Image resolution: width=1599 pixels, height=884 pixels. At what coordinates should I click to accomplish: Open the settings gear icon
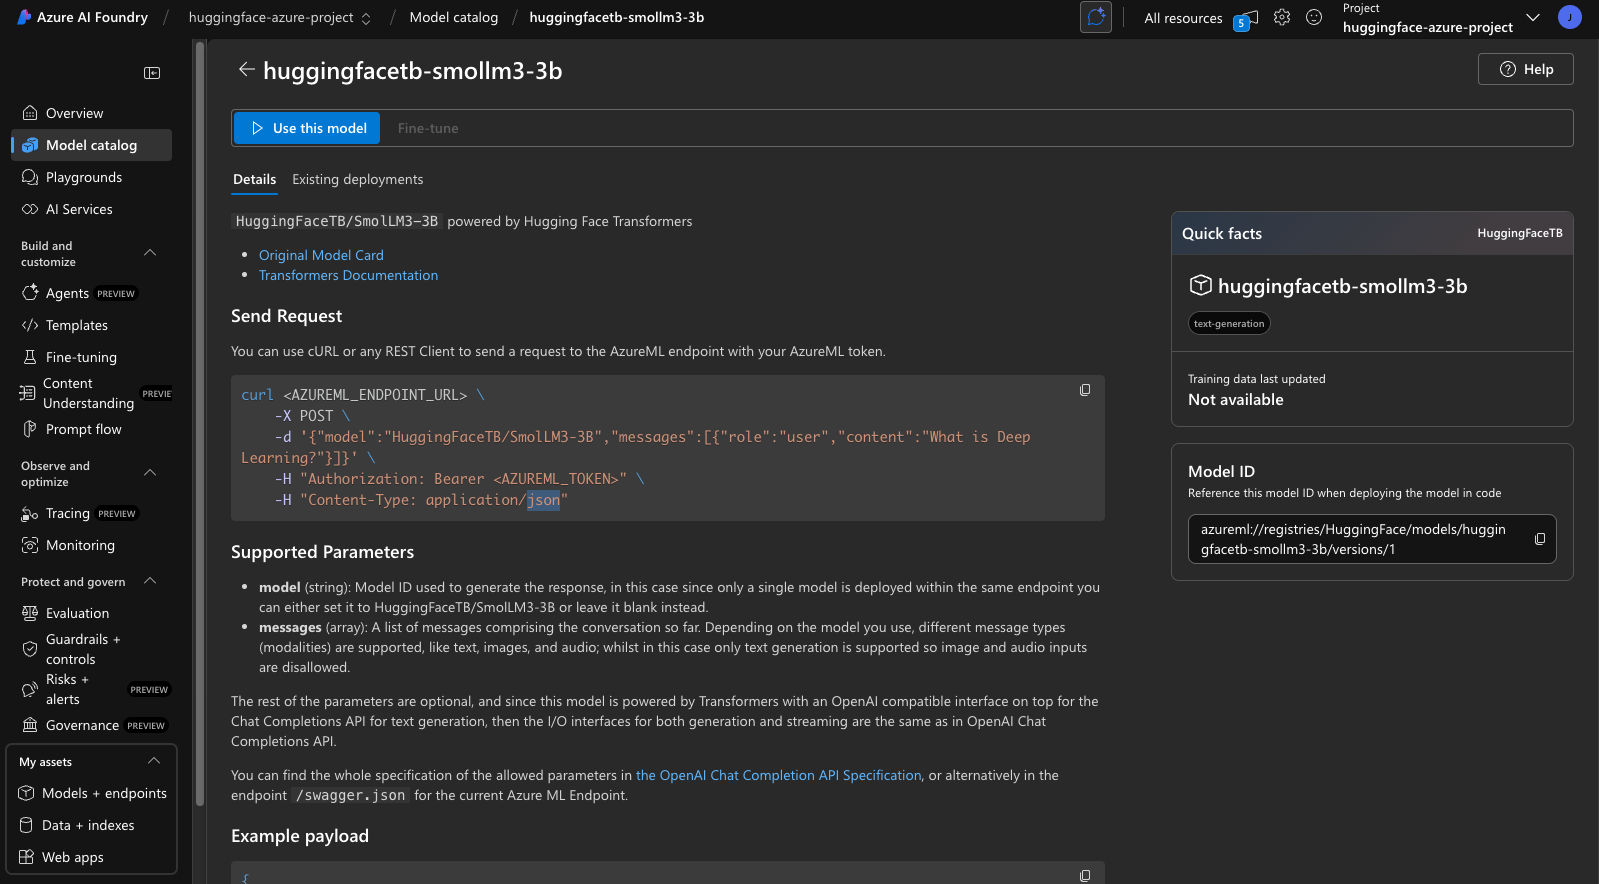pos(1282,18)
